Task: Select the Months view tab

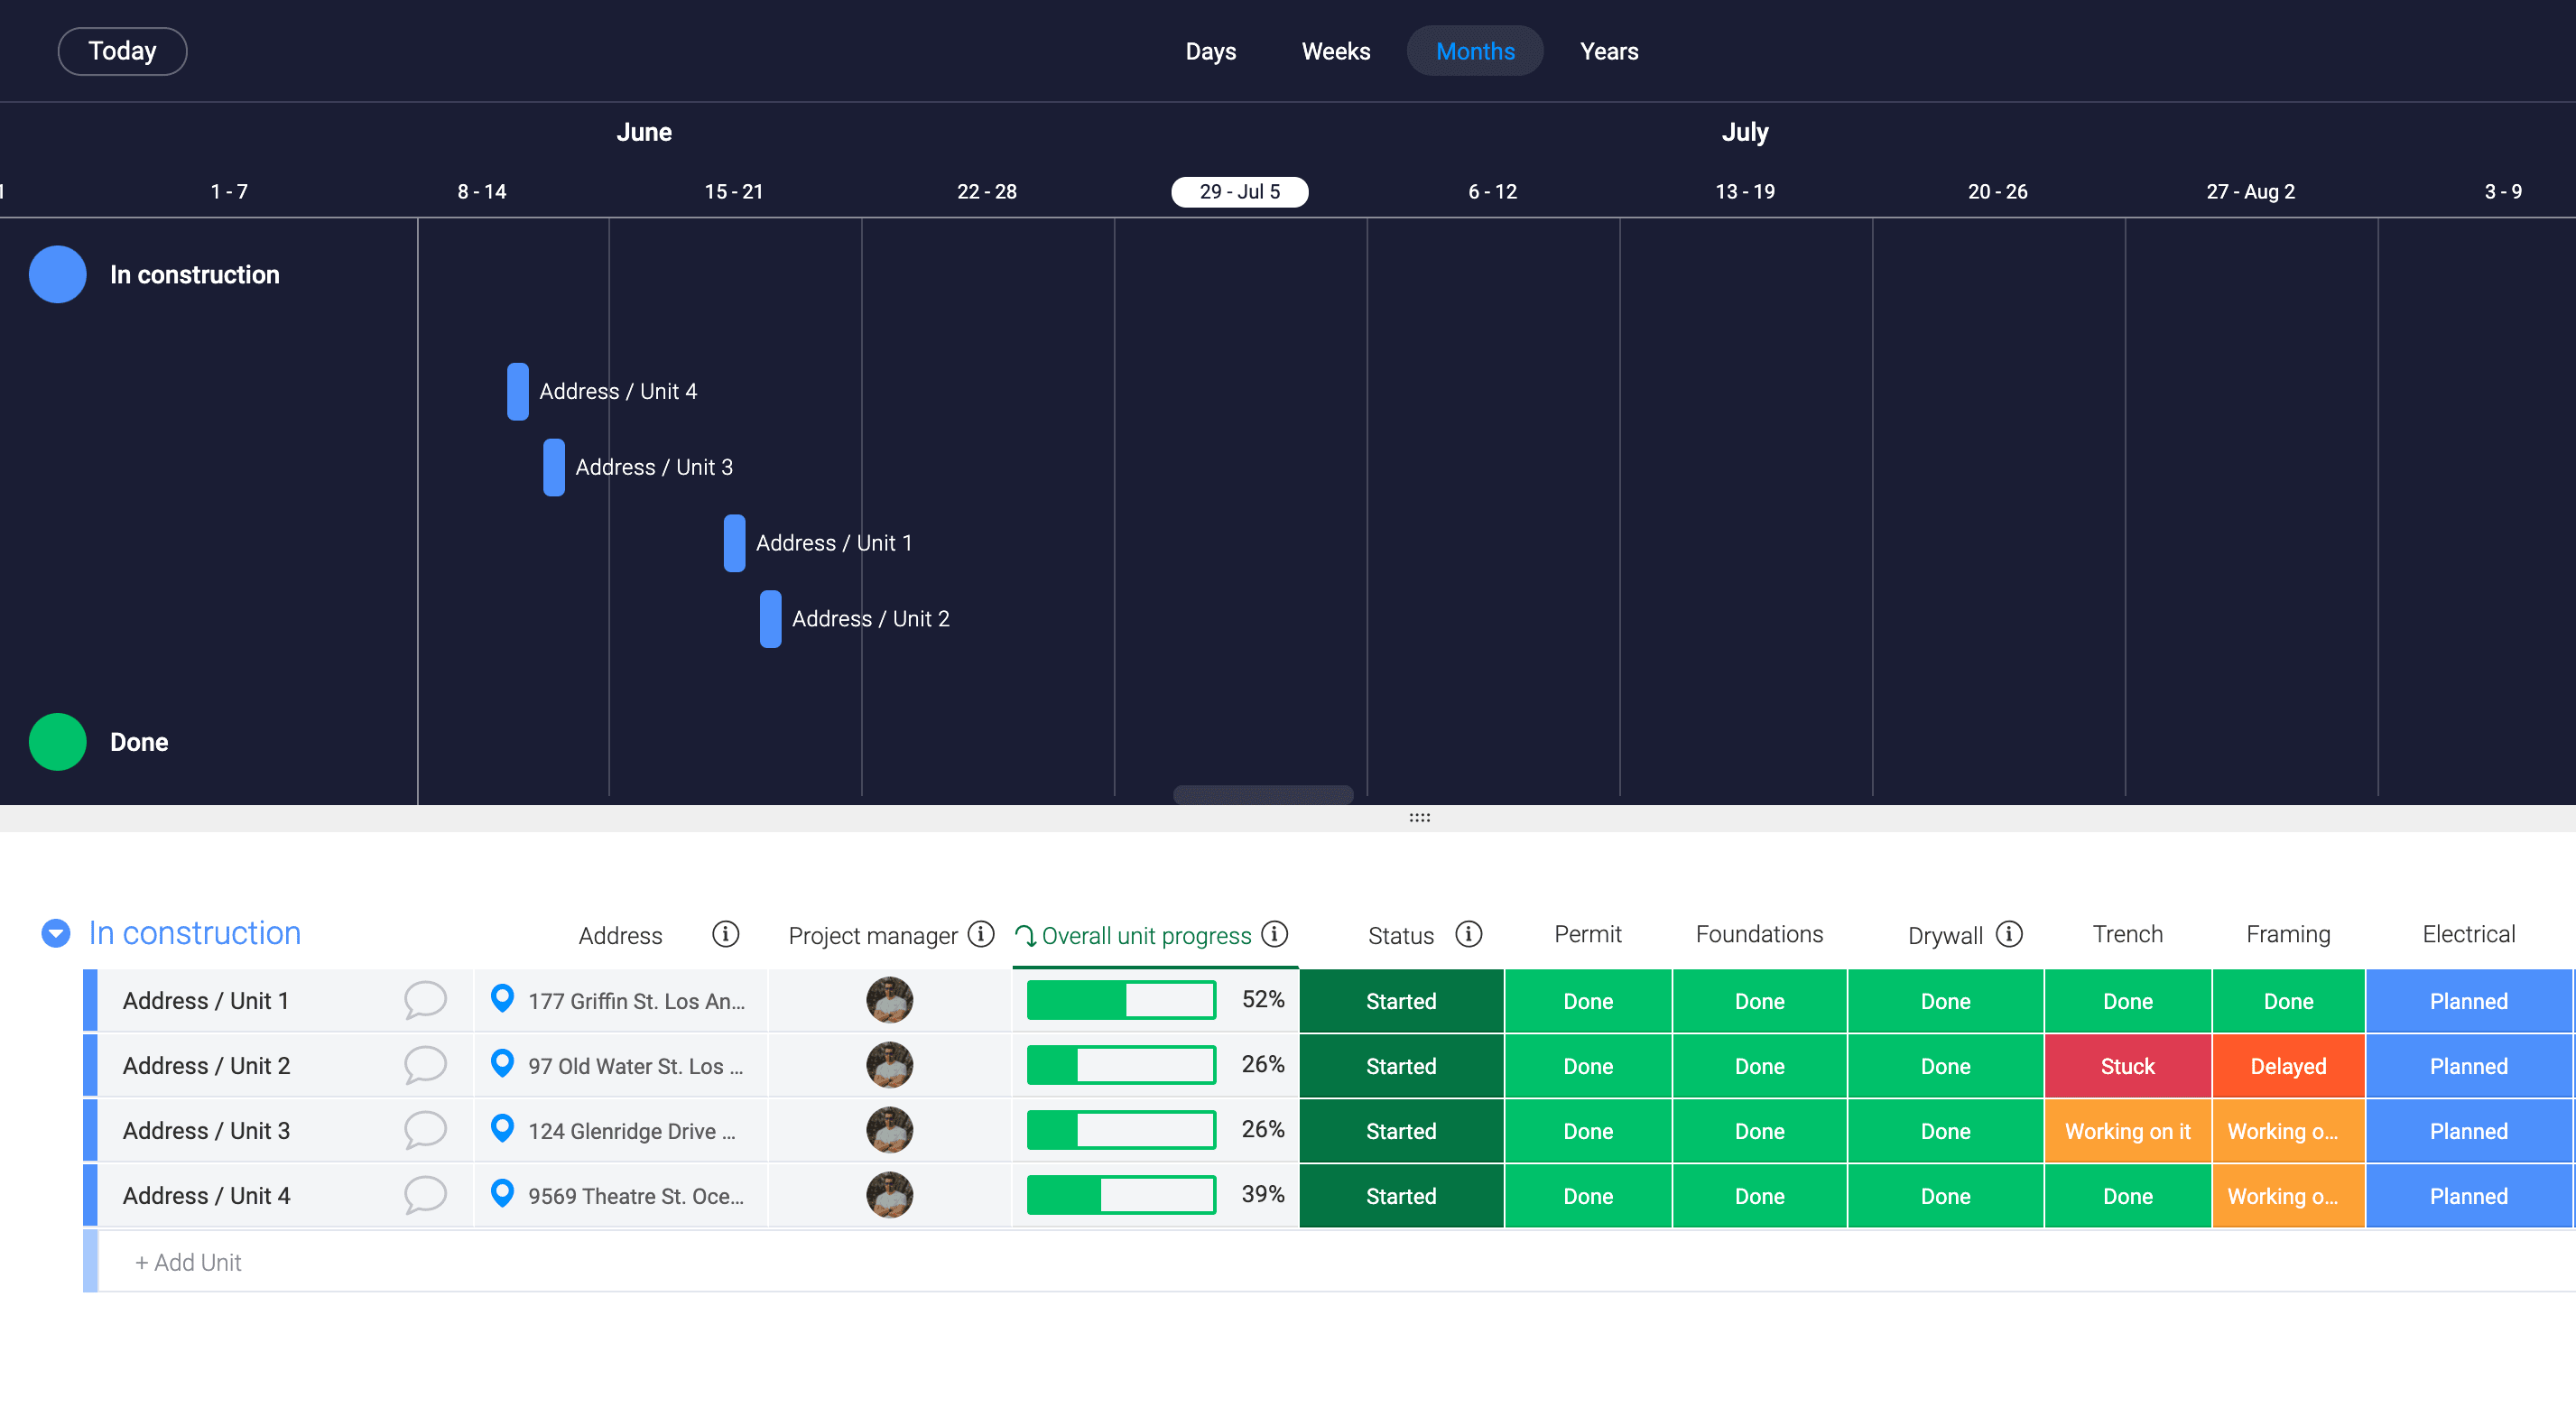Action: (x=1475, y=51)
